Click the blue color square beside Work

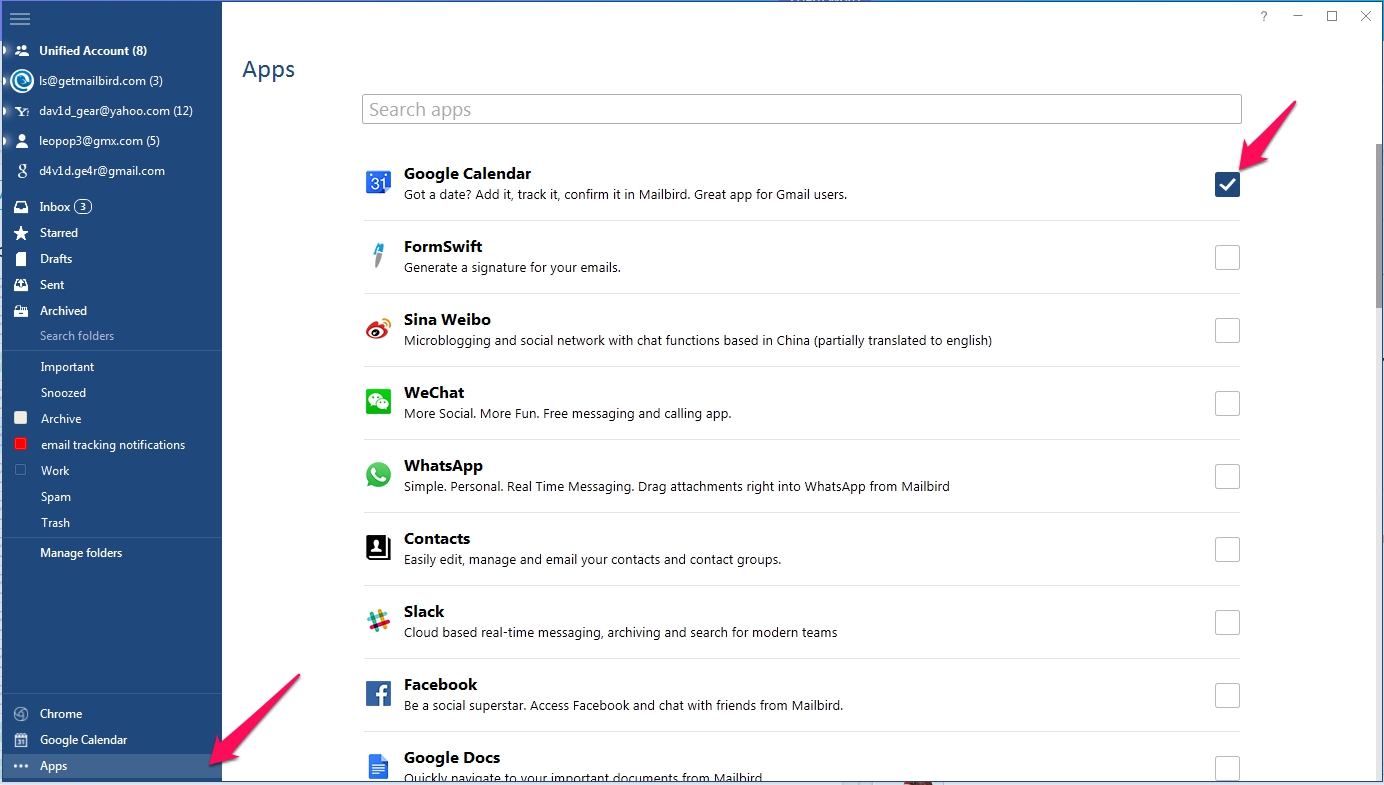tap(20, 470)
